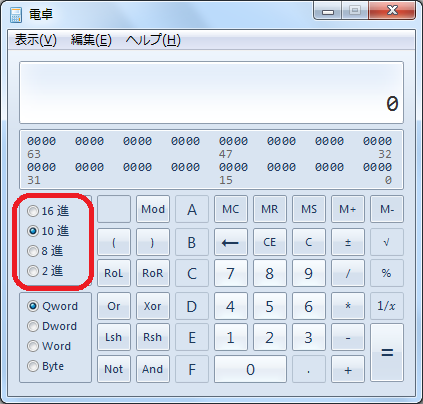This screenshot has width=423, height=404.
Task: Open the 編集(E) menu
Action: point(91,40)
